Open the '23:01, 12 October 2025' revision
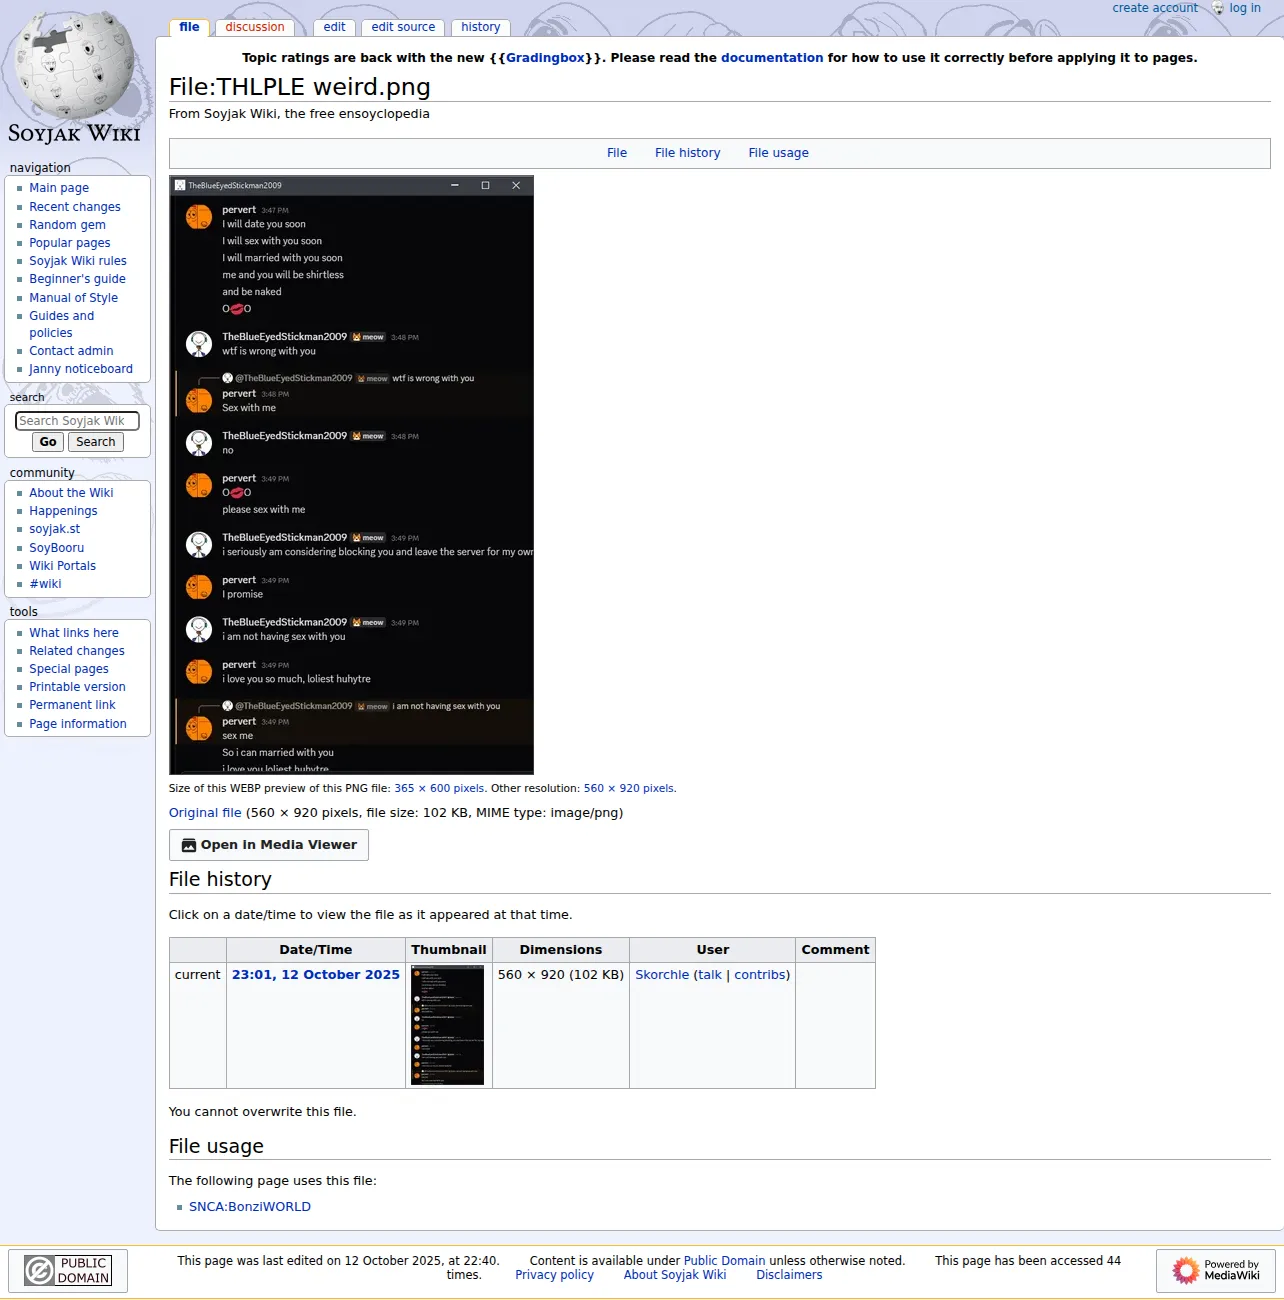The width and height of the screenshot is (1284, 1300). coord(316,975)
